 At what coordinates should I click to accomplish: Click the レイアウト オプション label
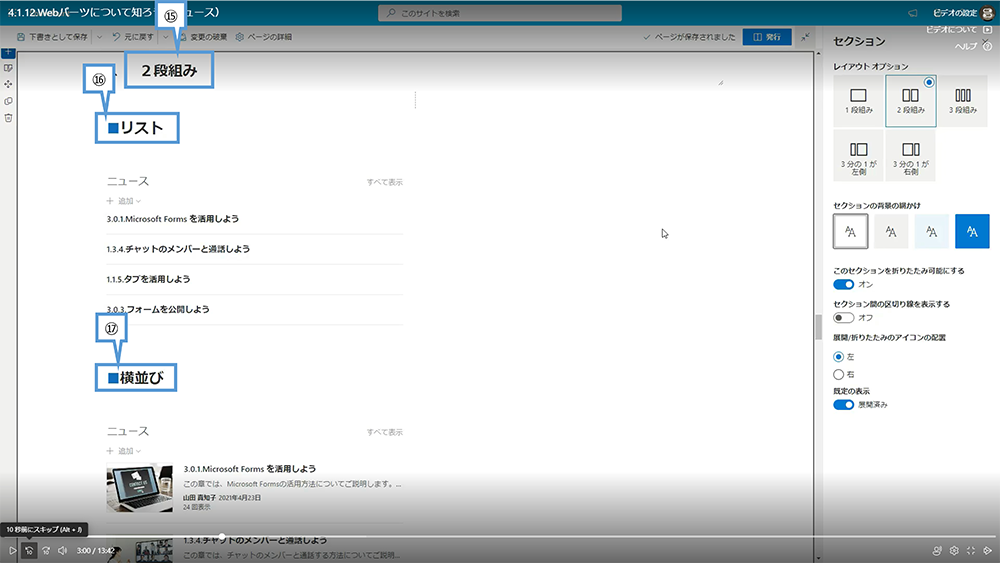tap(871, 66)
